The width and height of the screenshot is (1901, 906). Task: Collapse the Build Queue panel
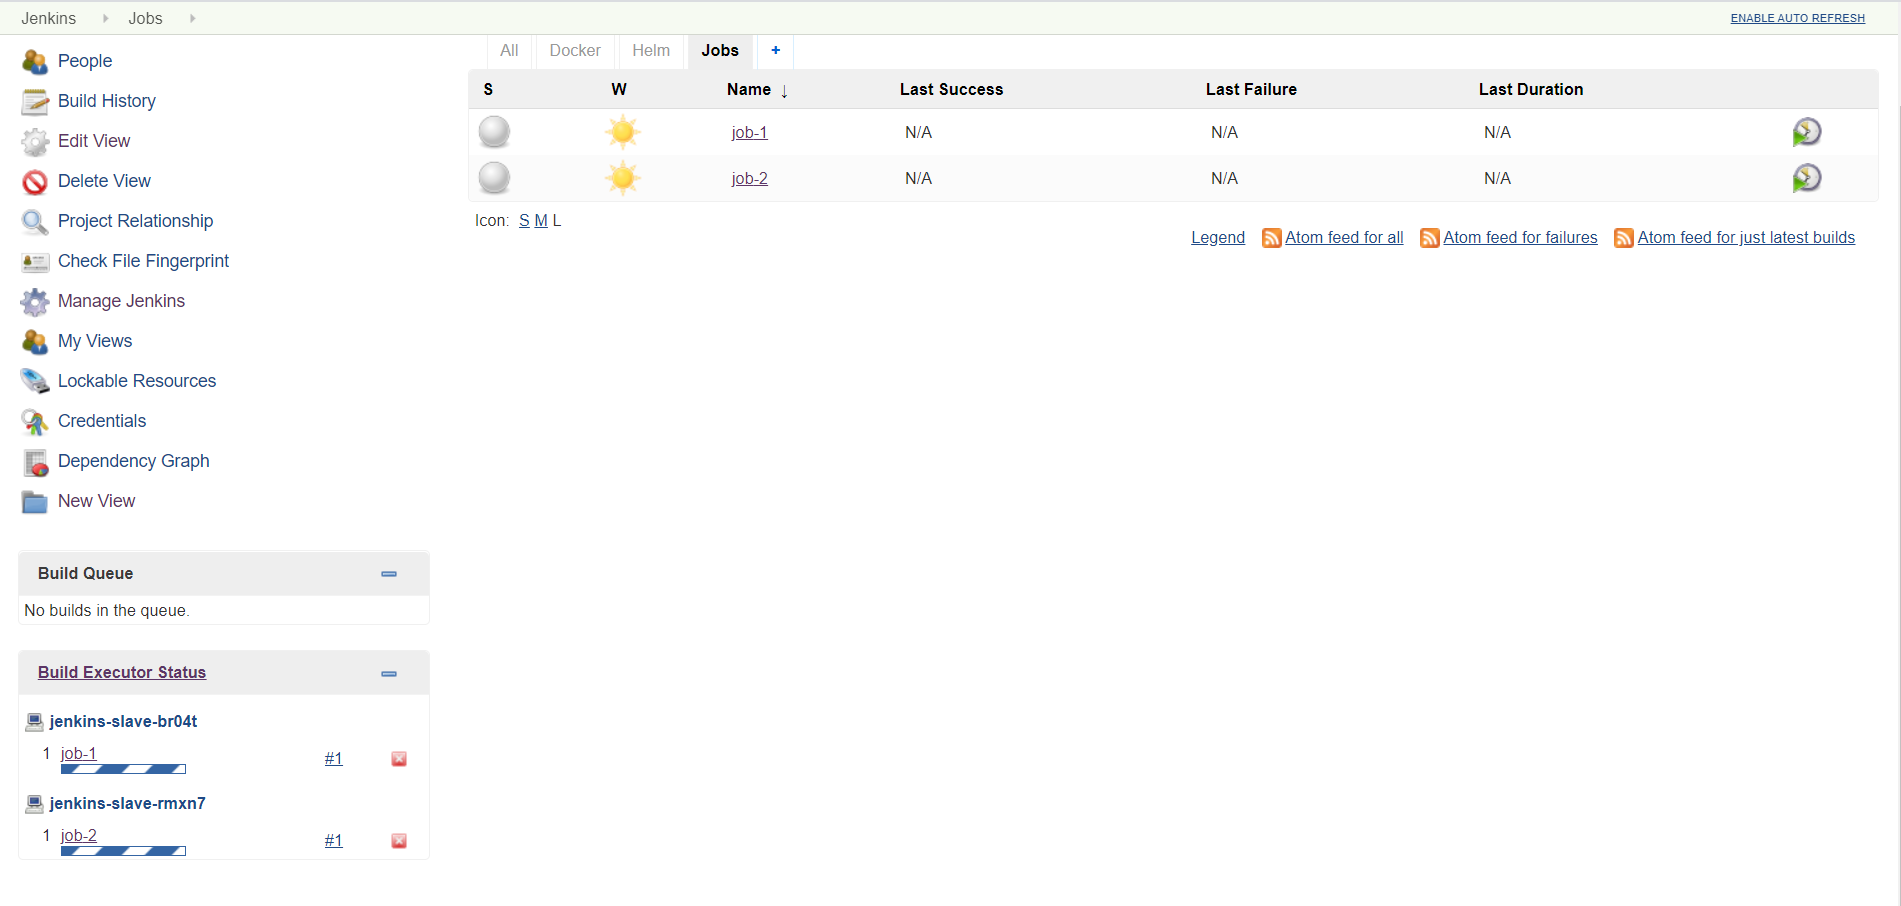pyautogui.click(x=389, y=574)
